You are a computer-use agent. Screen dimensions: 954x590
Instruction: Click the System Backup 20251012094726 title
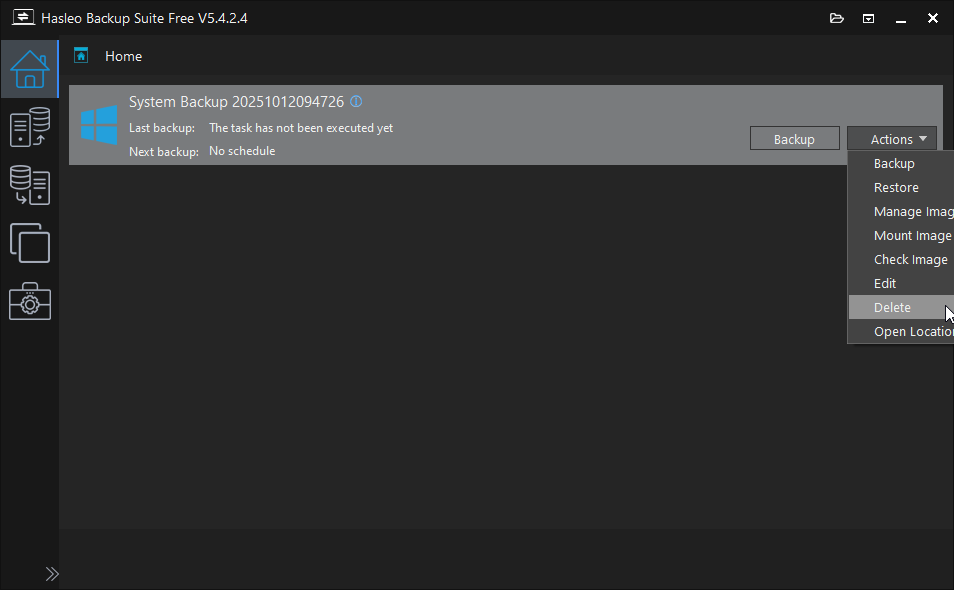(x=236, y=102)
